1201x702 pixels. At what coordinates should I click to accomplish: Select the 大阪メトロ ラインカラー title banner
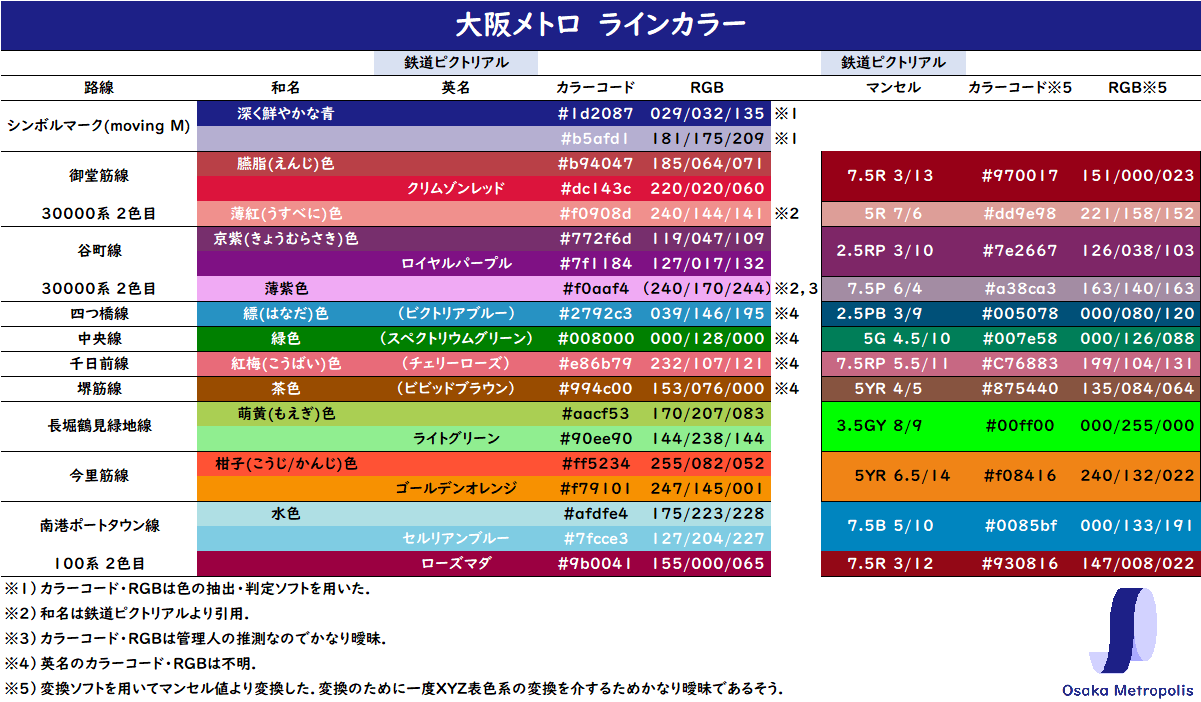click(600, 25)
